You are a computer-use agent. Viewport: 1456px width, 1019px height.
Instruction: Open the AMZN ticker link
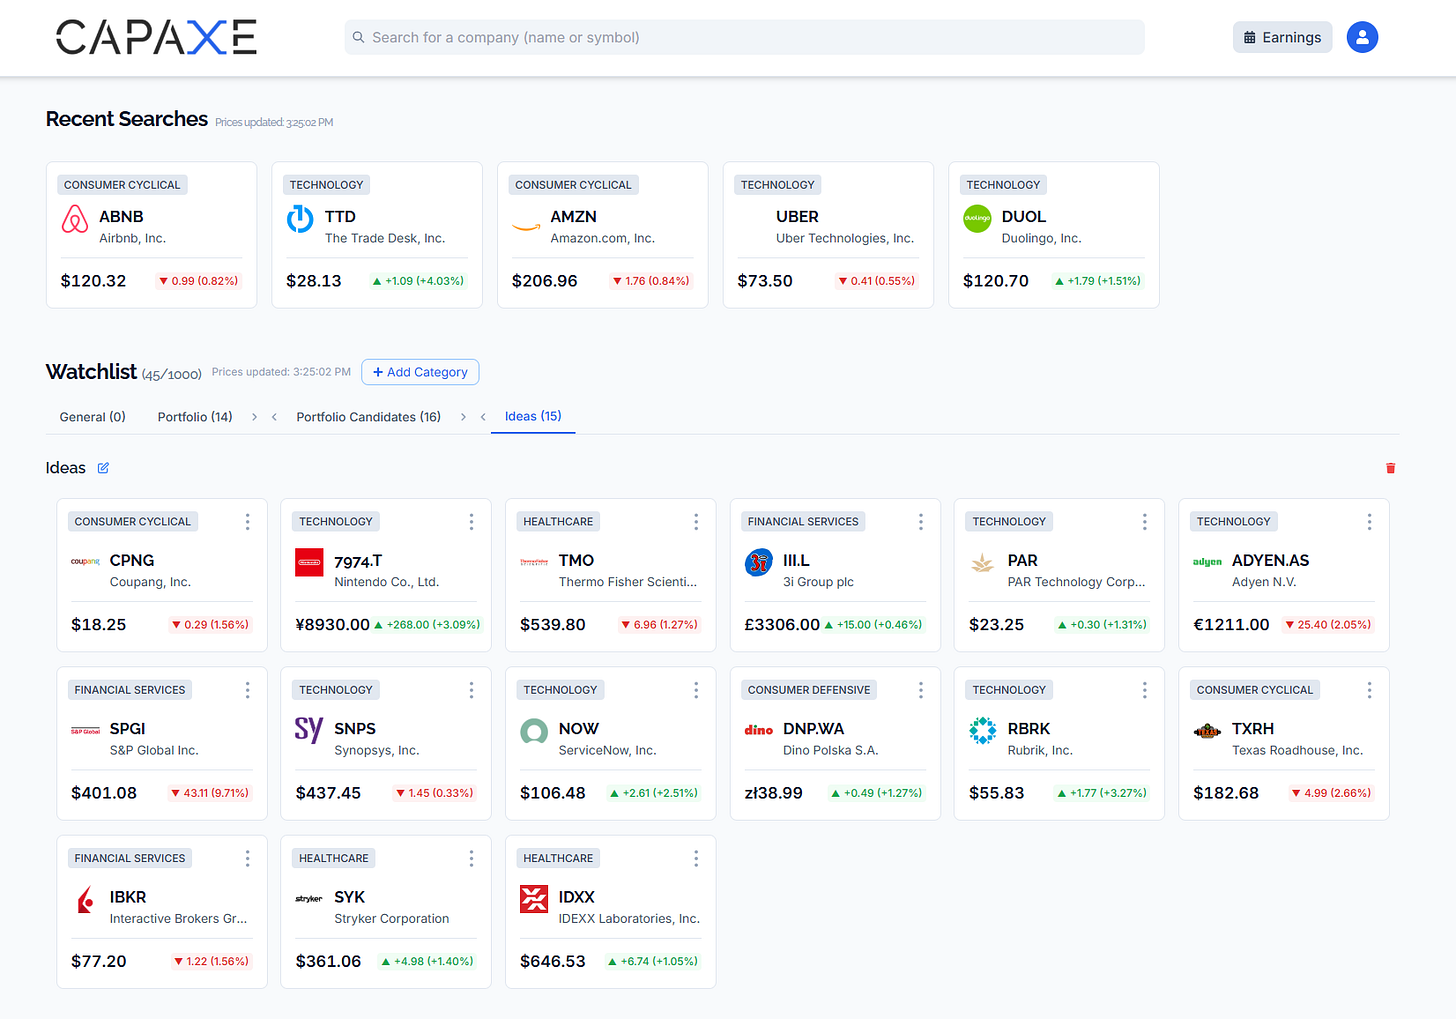coord(573,216)
